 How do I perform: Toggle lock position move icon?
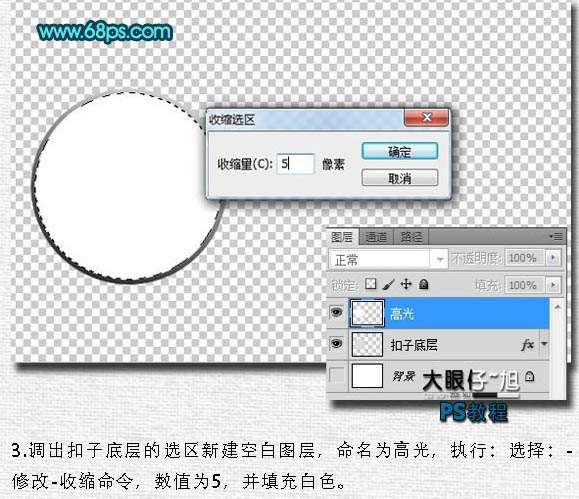(406, 284)
